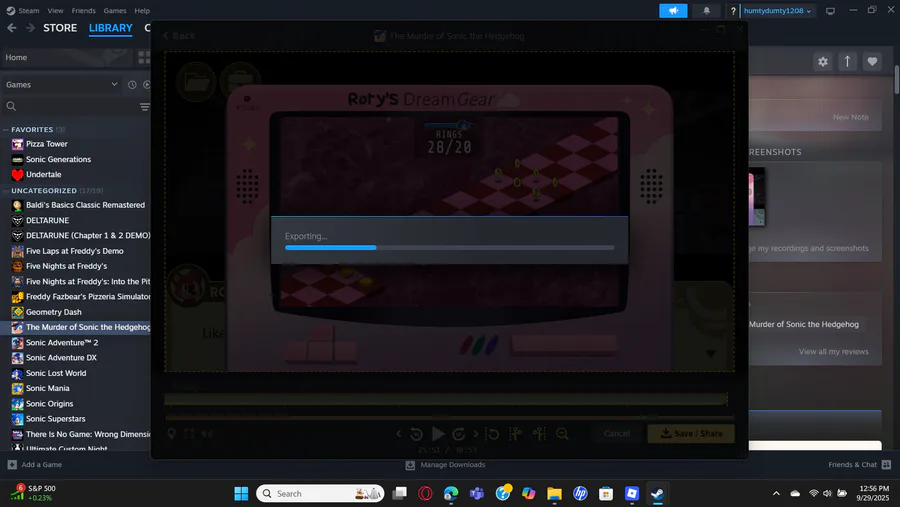900x507 pixels.
Task: Open the Friends menu
Action: click(83, 10)
